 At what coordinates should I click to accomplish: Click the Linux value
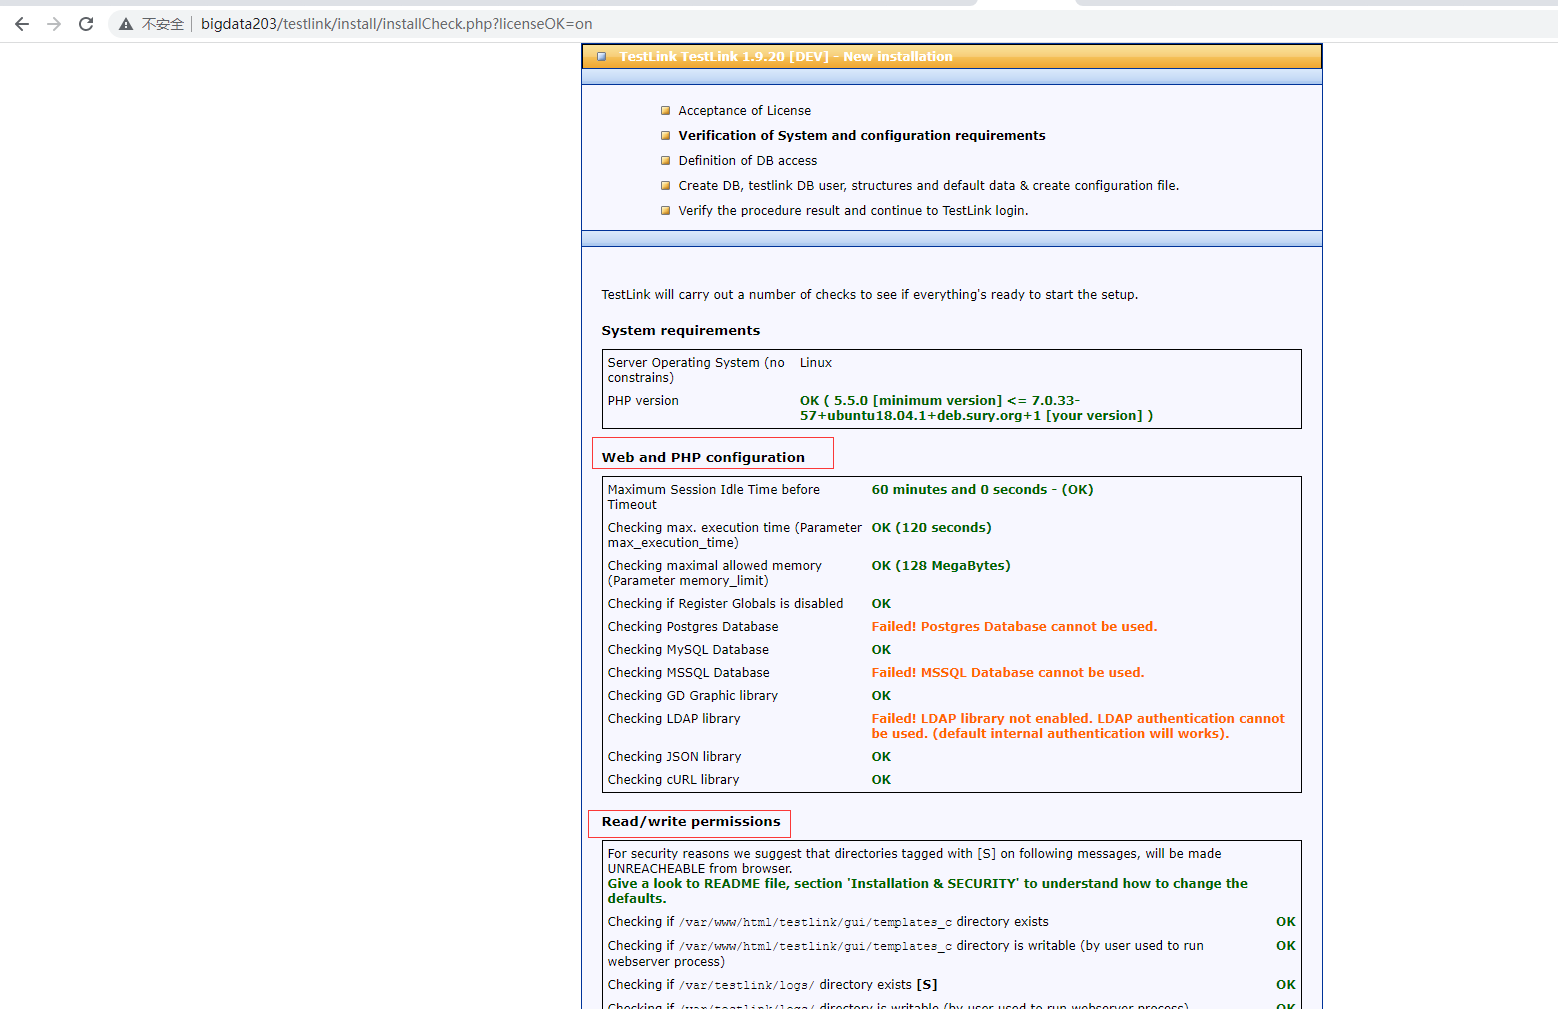pyautogui.click(x=816, y=363)
